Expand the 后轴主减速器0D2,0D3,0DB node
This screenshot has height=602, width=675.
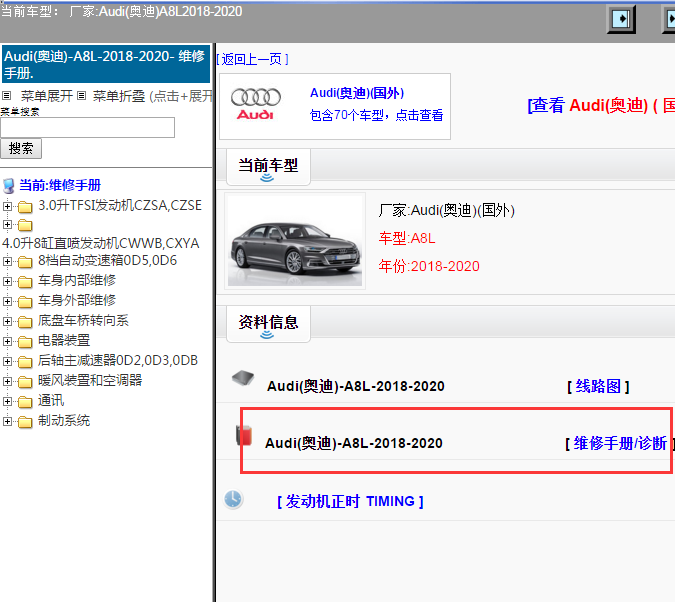tap(7, 361)
